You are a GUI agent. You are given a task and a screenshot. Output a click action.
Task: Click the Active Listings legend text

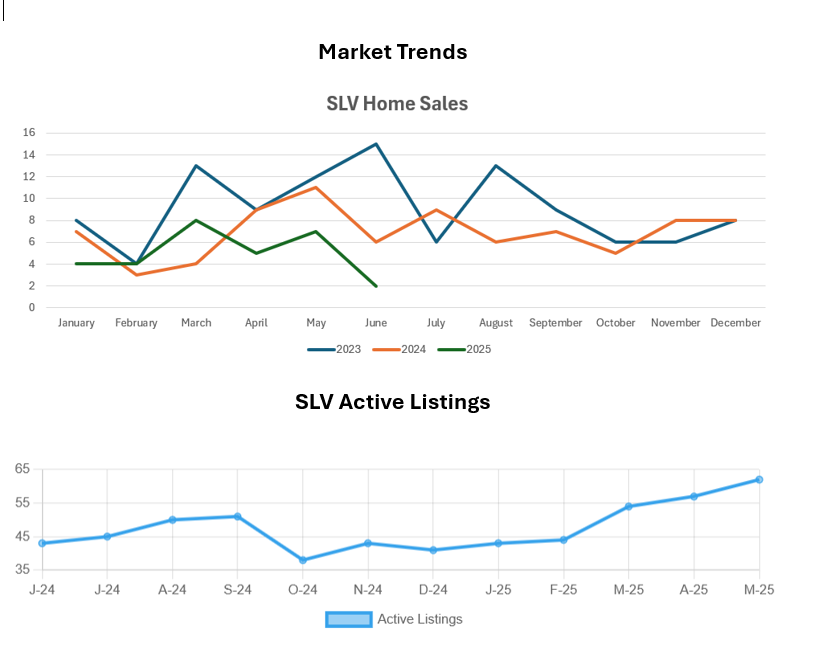tap(419, 619)
